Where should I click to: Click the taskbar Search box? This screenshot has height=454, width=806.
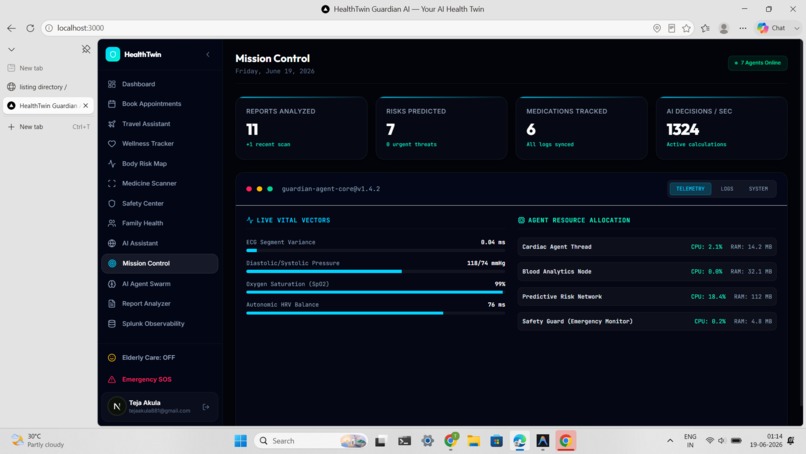(x=312, y=441)
